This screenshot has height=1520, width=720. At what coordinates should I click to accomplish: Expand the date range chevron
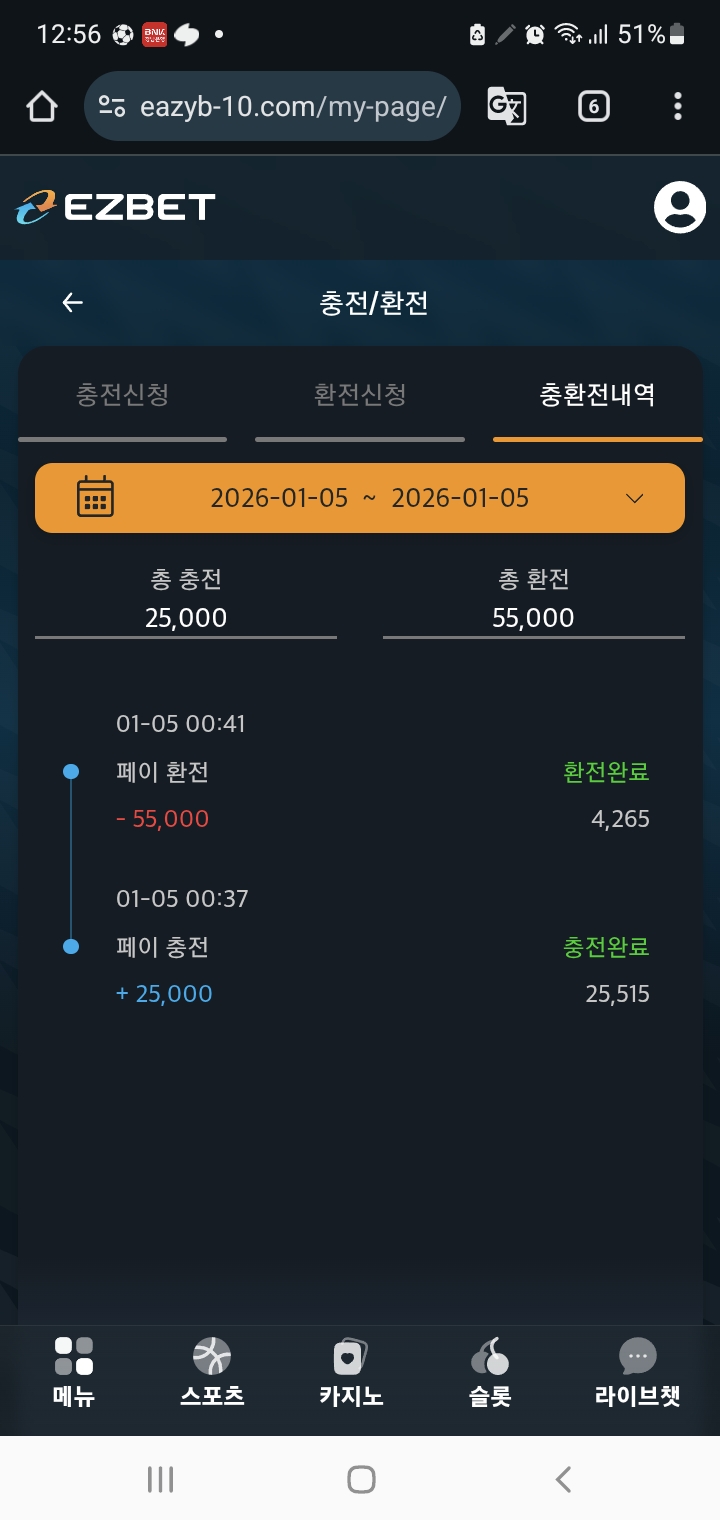point(634,498)
